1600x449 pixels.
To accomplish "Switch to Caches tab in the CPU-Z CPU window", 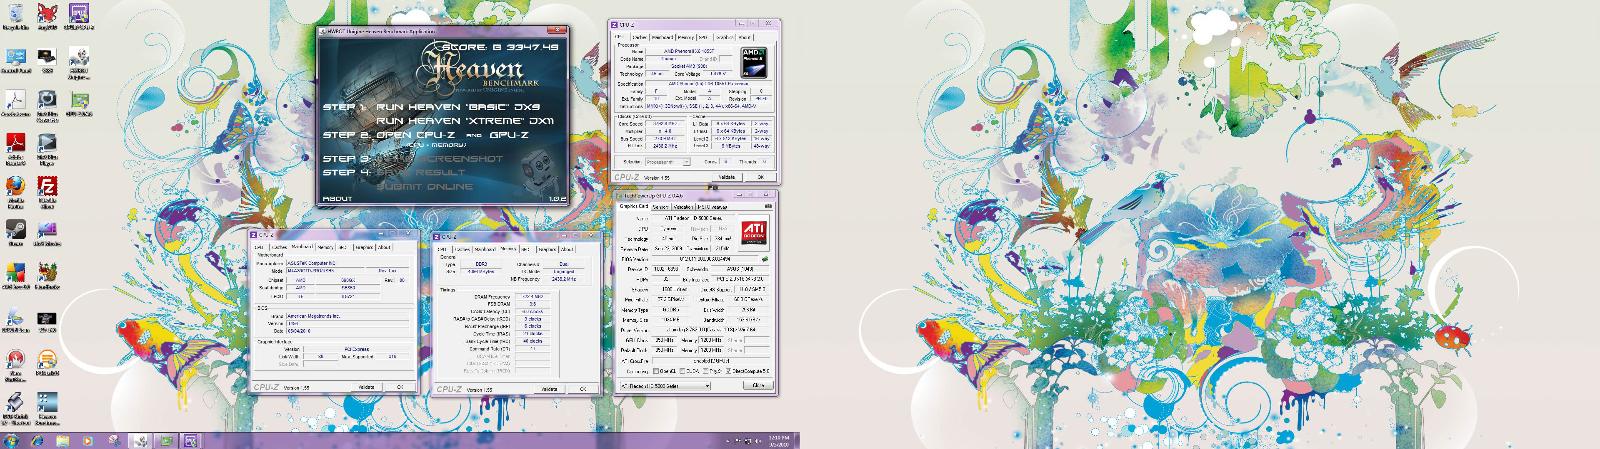I will [x=639, y=37].
